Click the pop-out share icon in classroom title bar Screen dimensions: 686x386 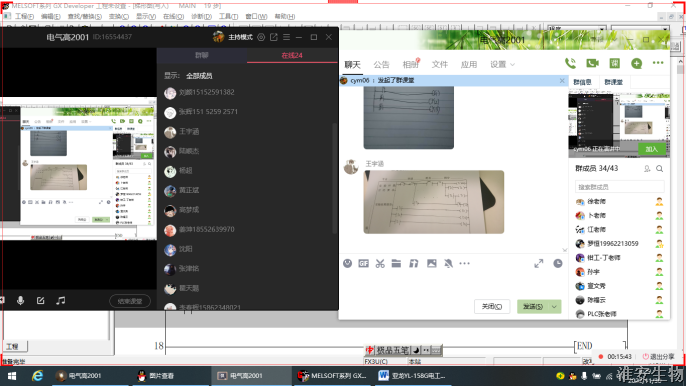pos(274,37)
